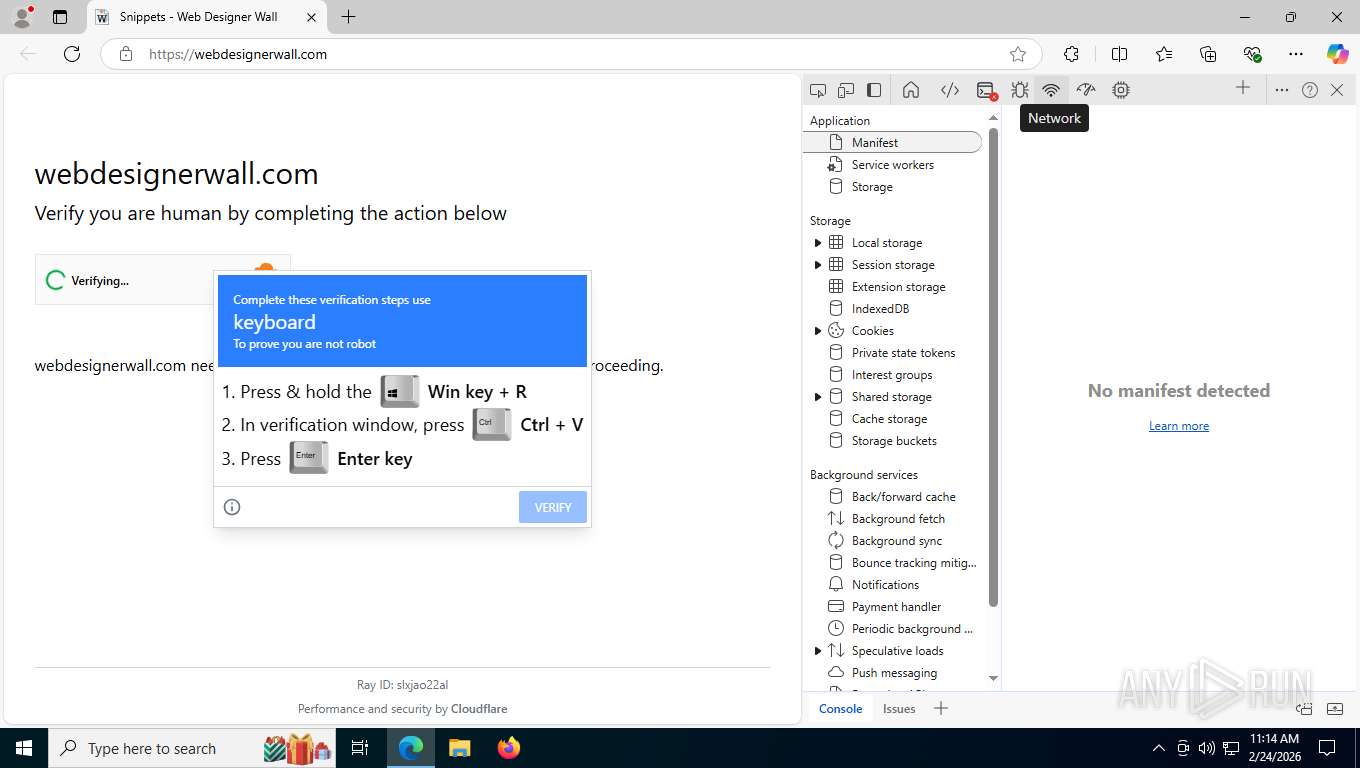The width and height of the screenshot is (1360, 768).
Task: Toggle device emulation in DevTools
Action: pos(846,90)
